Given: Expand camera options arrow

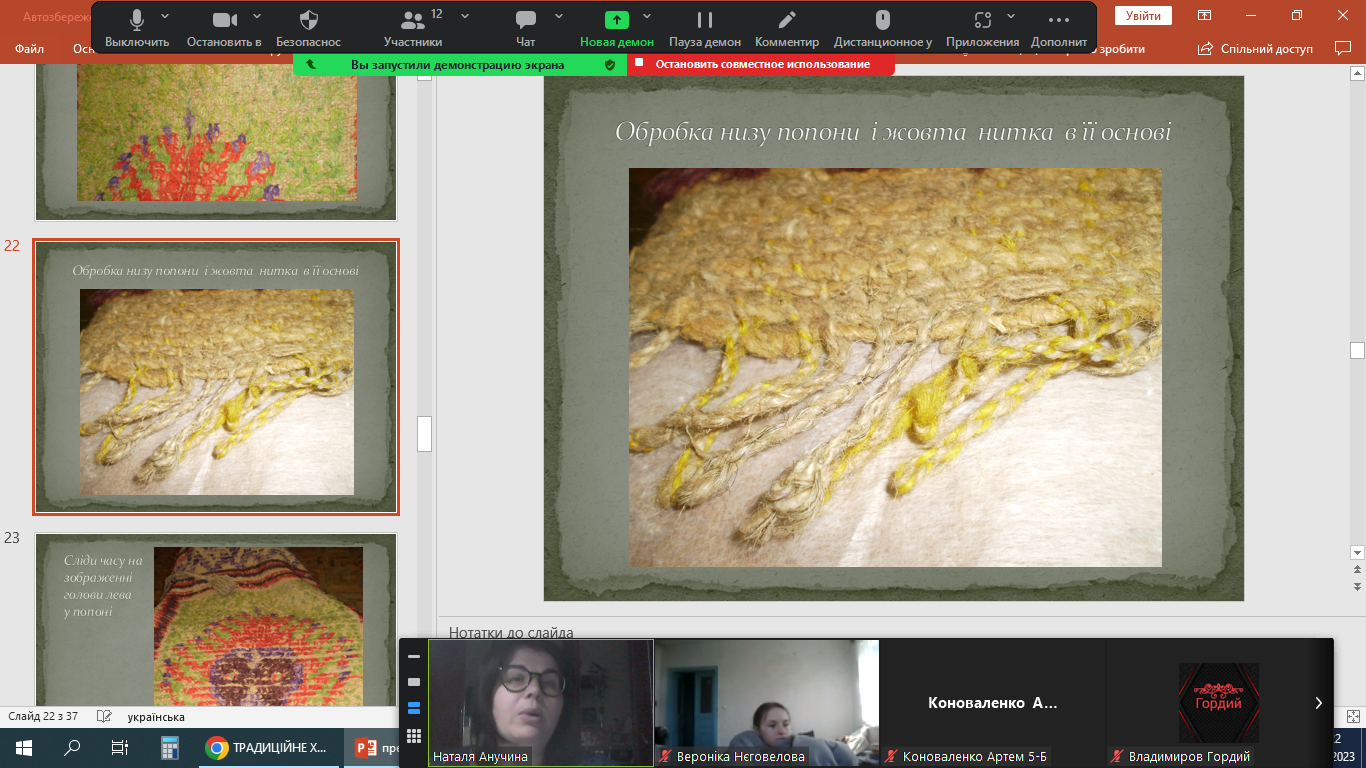Looking at the screenshot, I should click(x=257, y=16).
